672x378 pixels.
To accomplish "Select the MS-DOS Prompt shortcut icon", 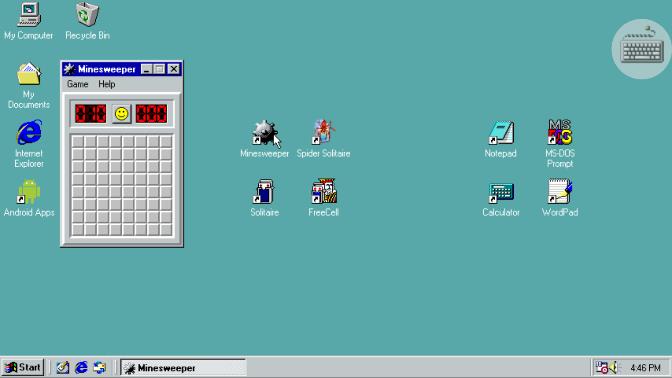I will click(560, 132).
